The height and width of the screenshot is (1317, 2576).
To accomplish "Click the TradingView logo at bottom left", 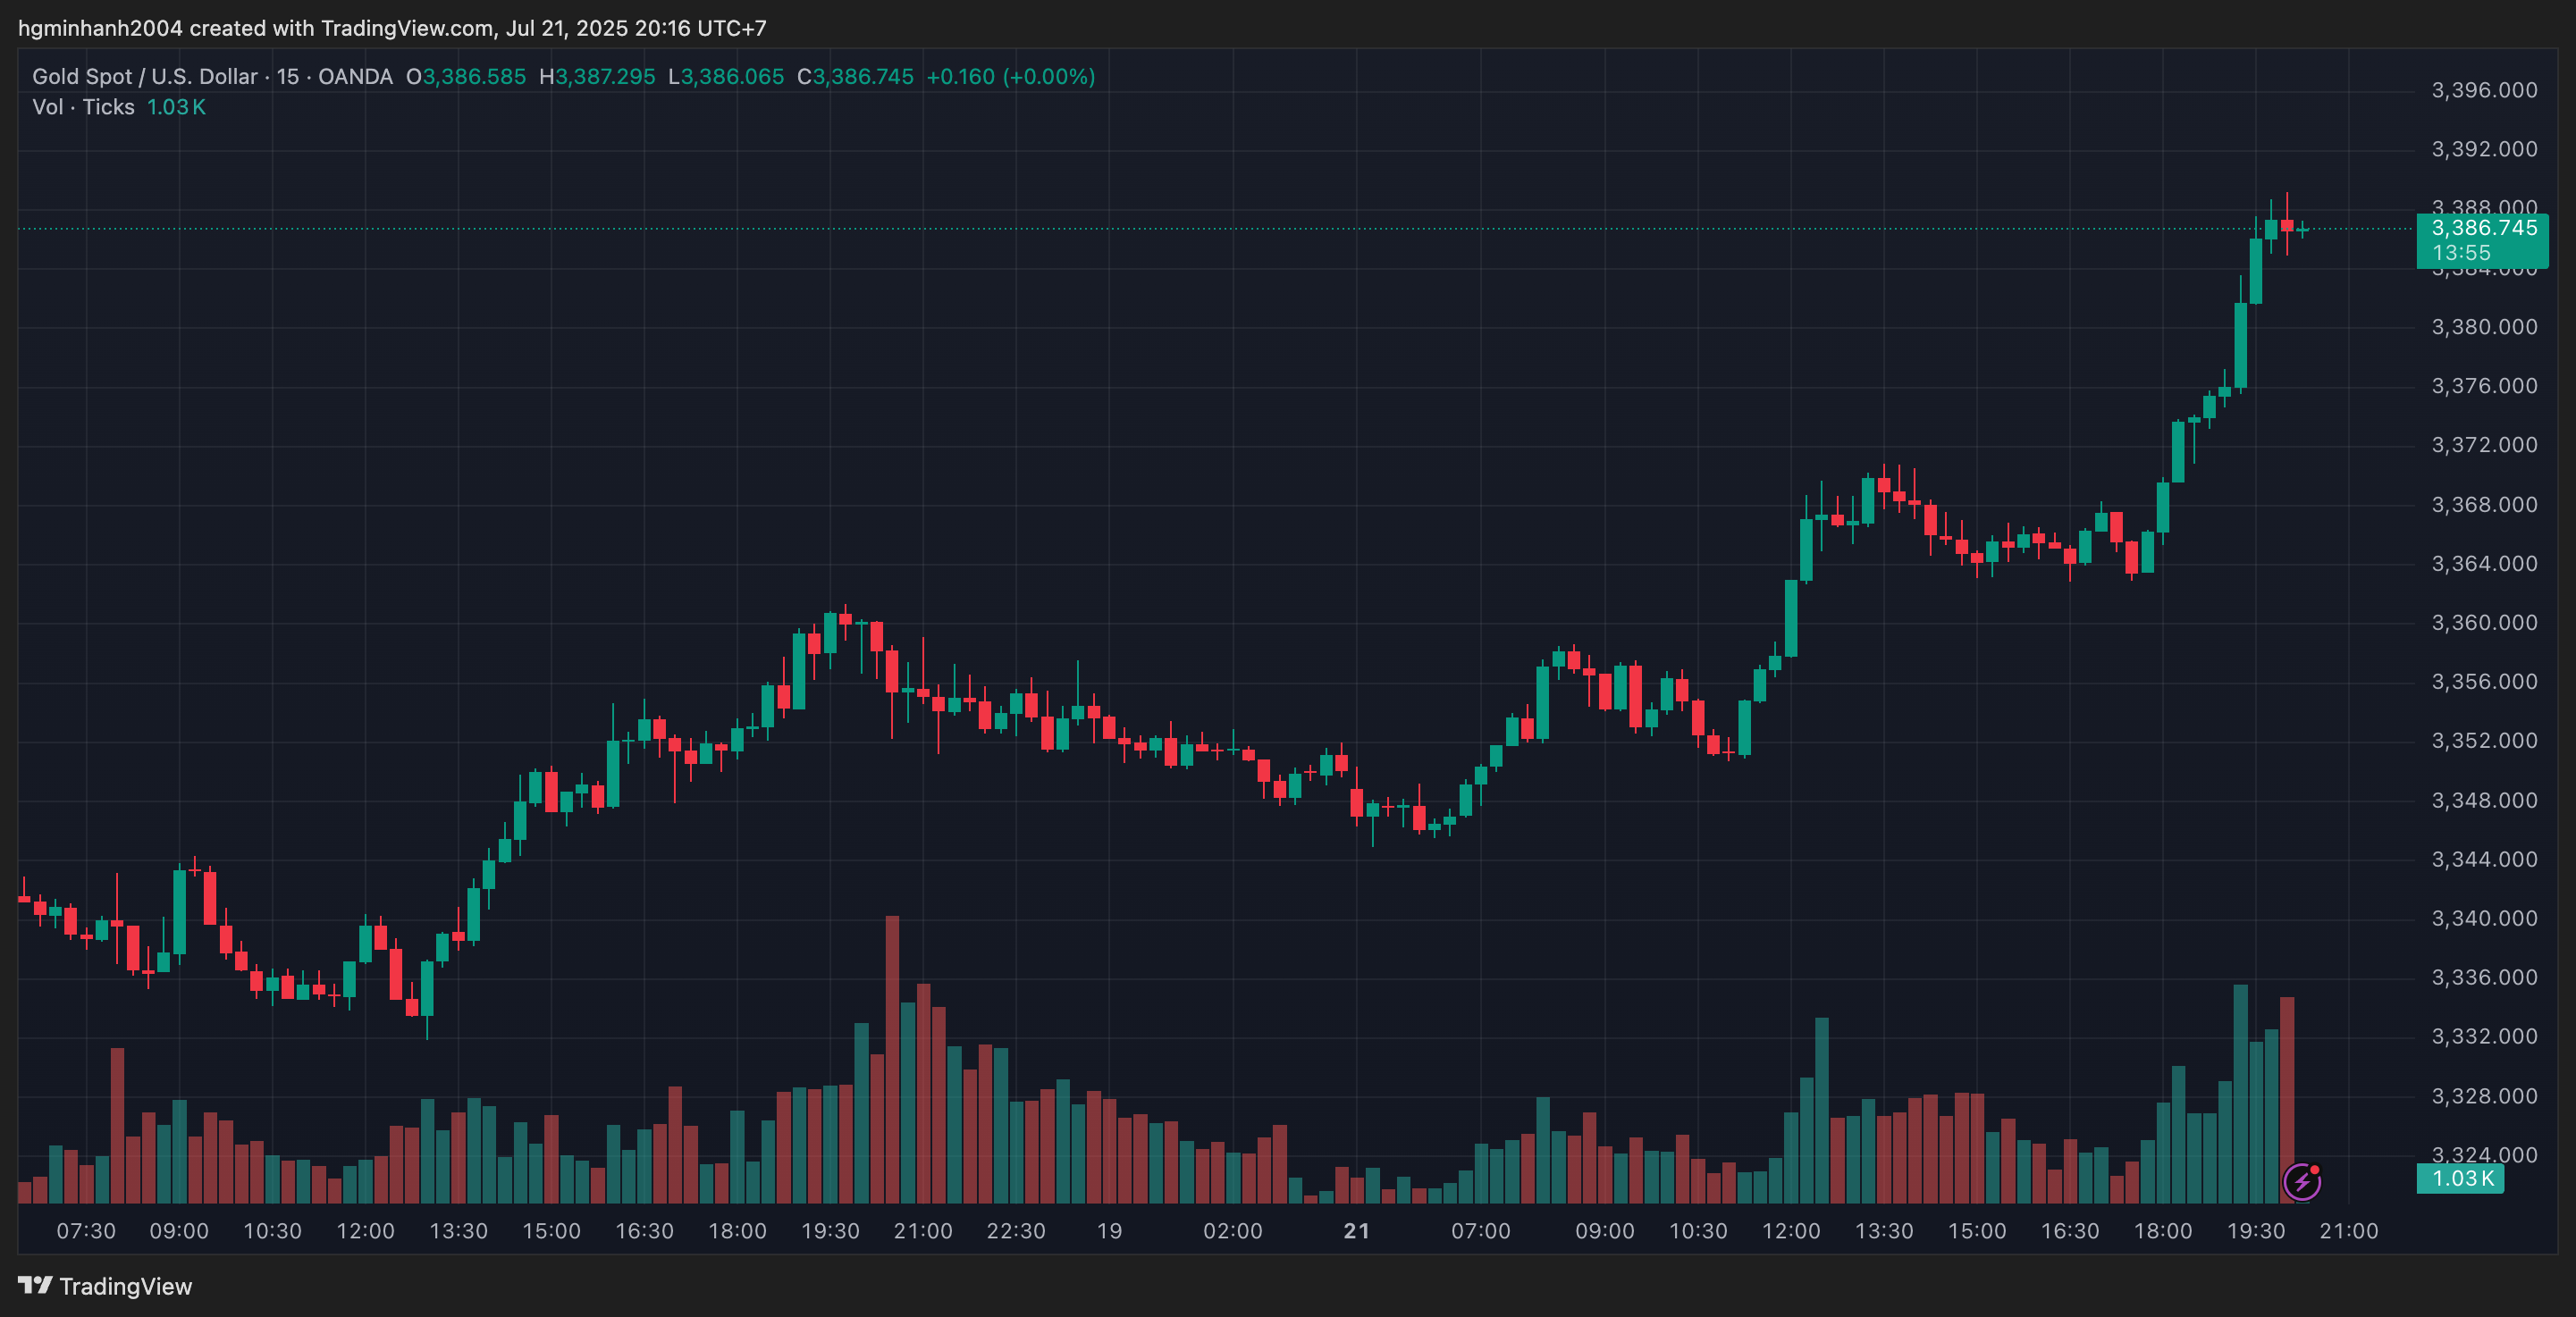I will (x=105, y=1286).
